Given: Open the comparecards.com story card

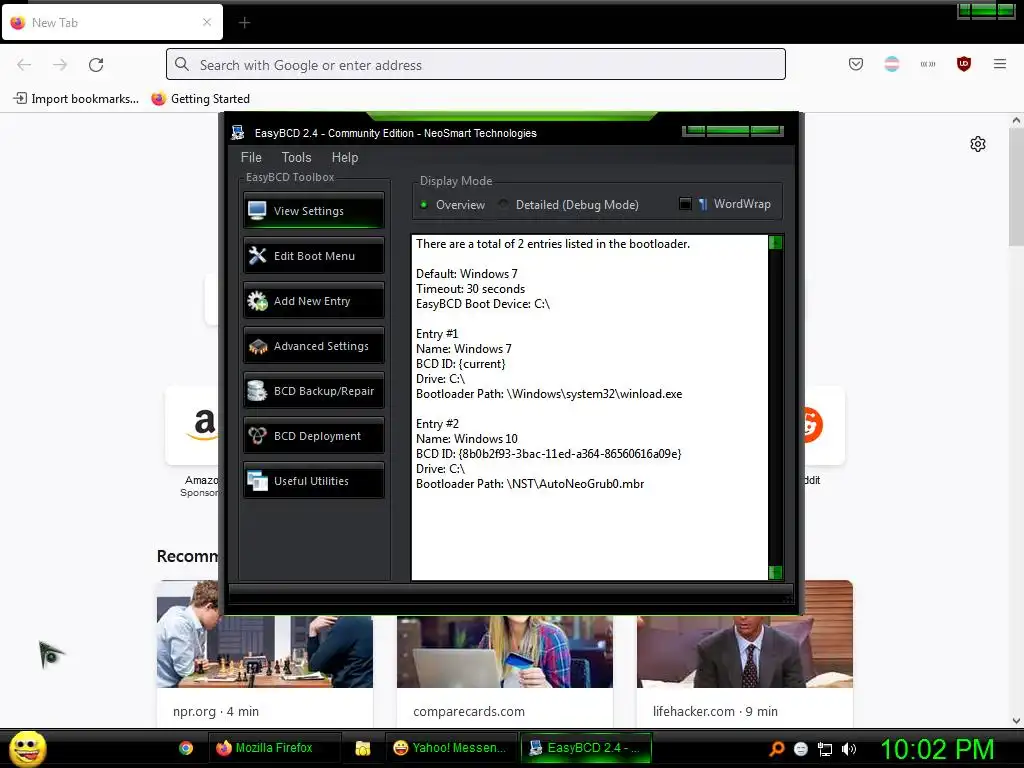Looking at the screenshot, I should click(x=505, y=671).
